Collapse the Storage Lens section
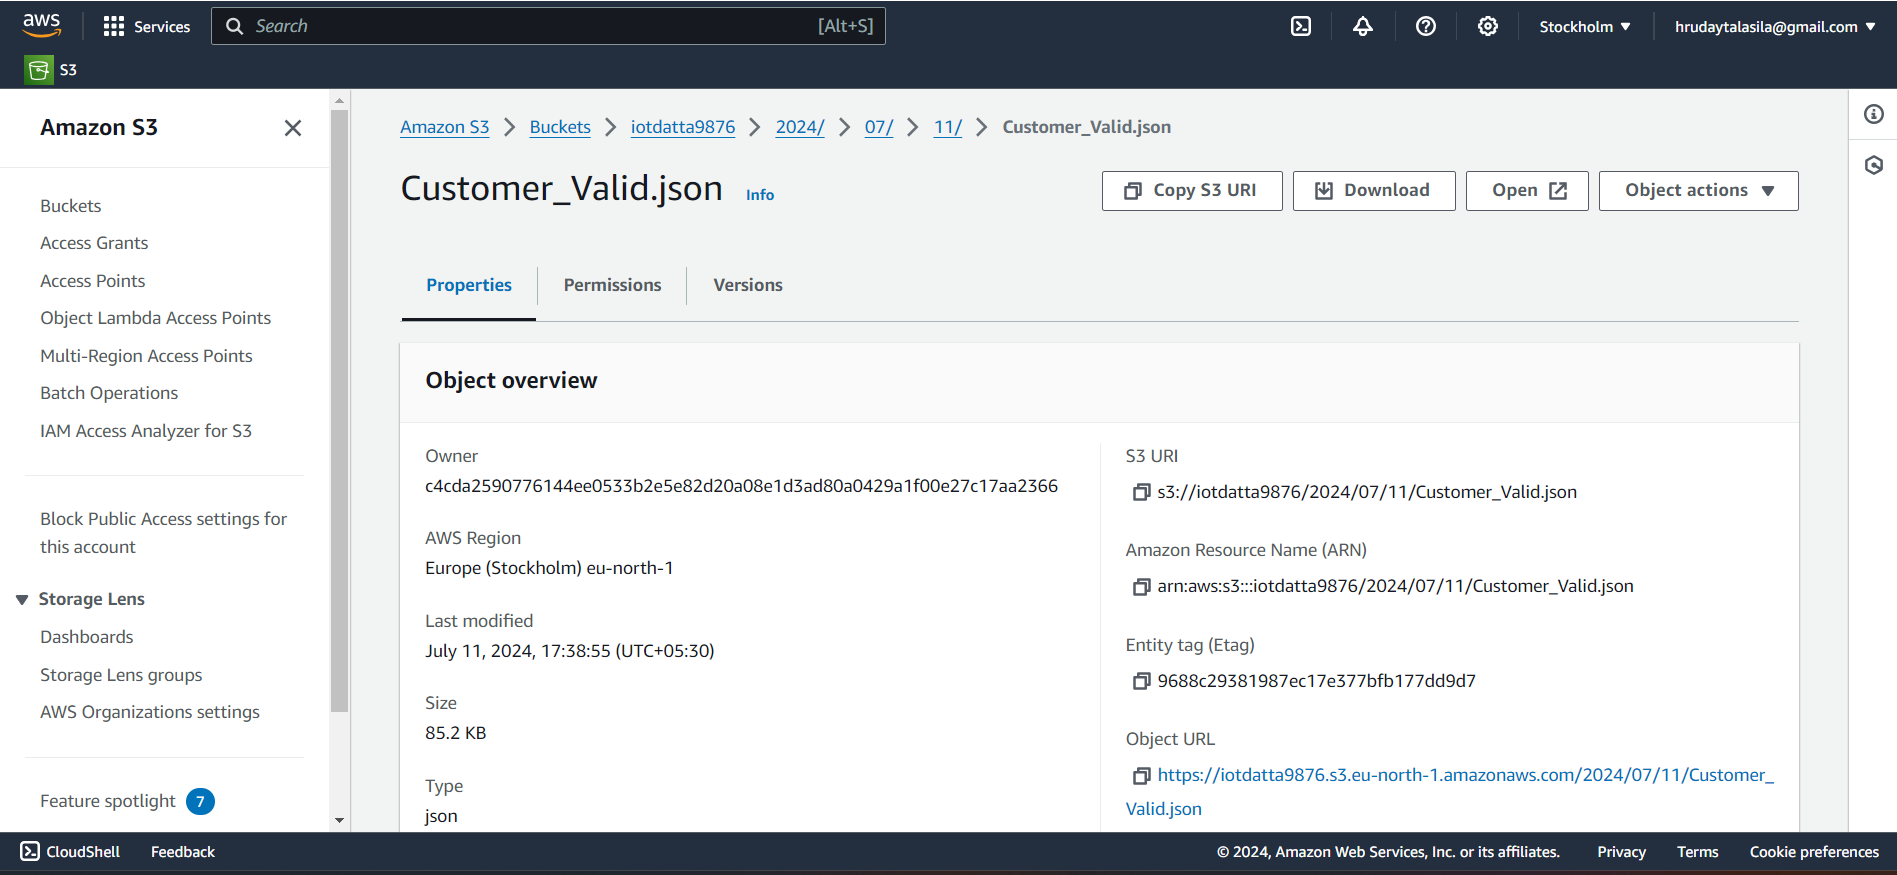This screenshot has width=1897, height=875. coord(22,599)
